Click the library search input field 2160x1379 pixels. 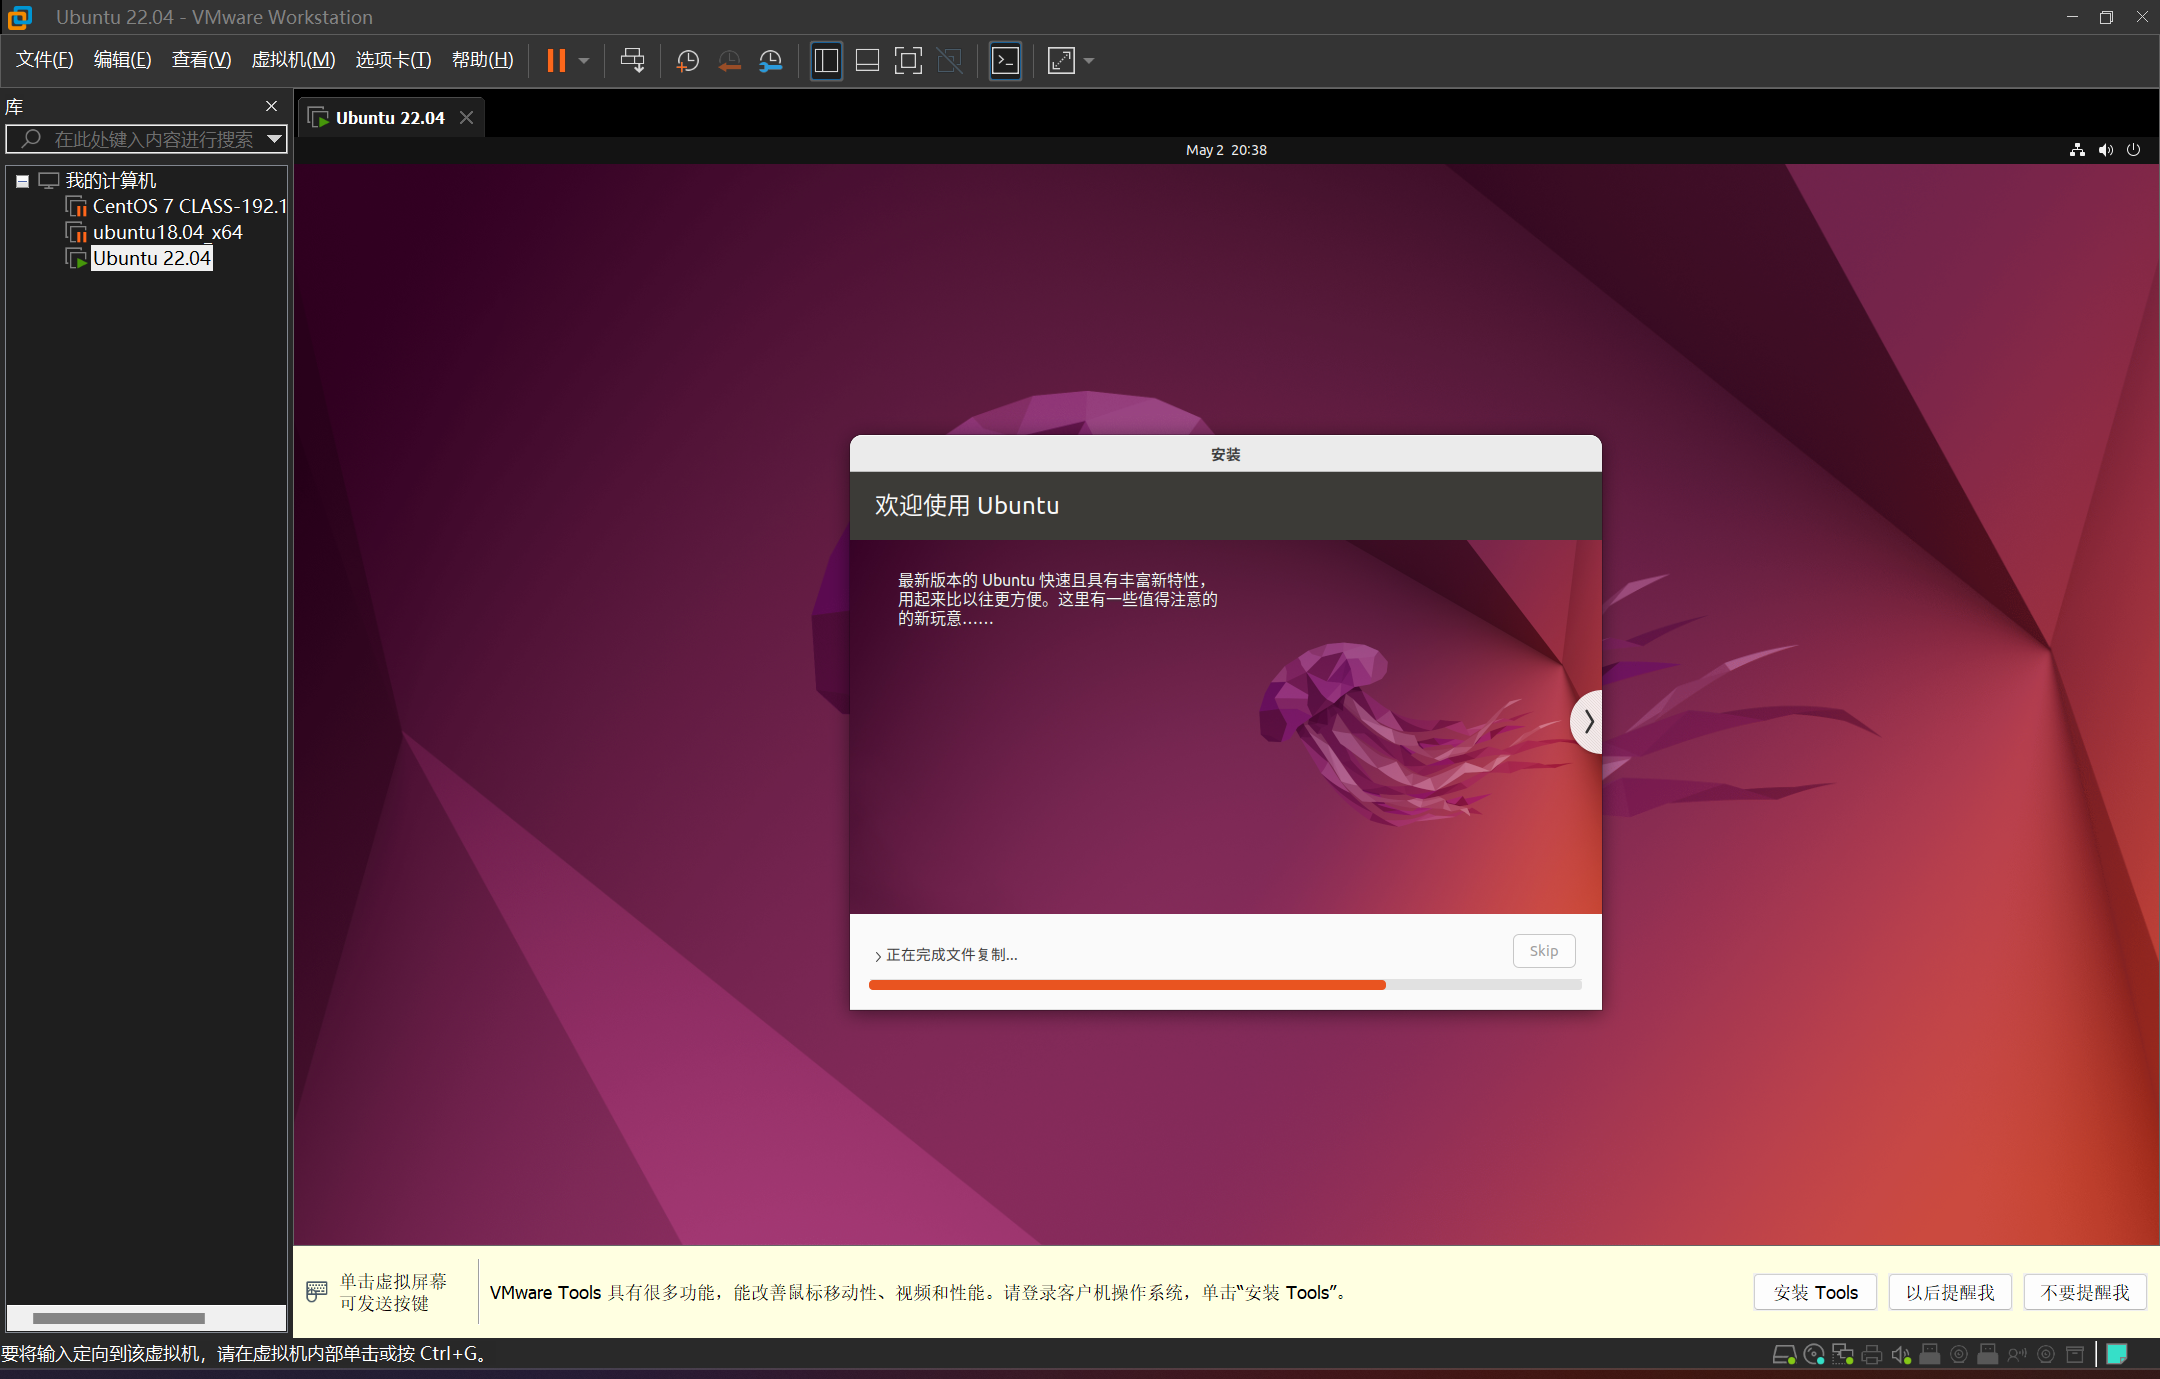coord(150,139)
